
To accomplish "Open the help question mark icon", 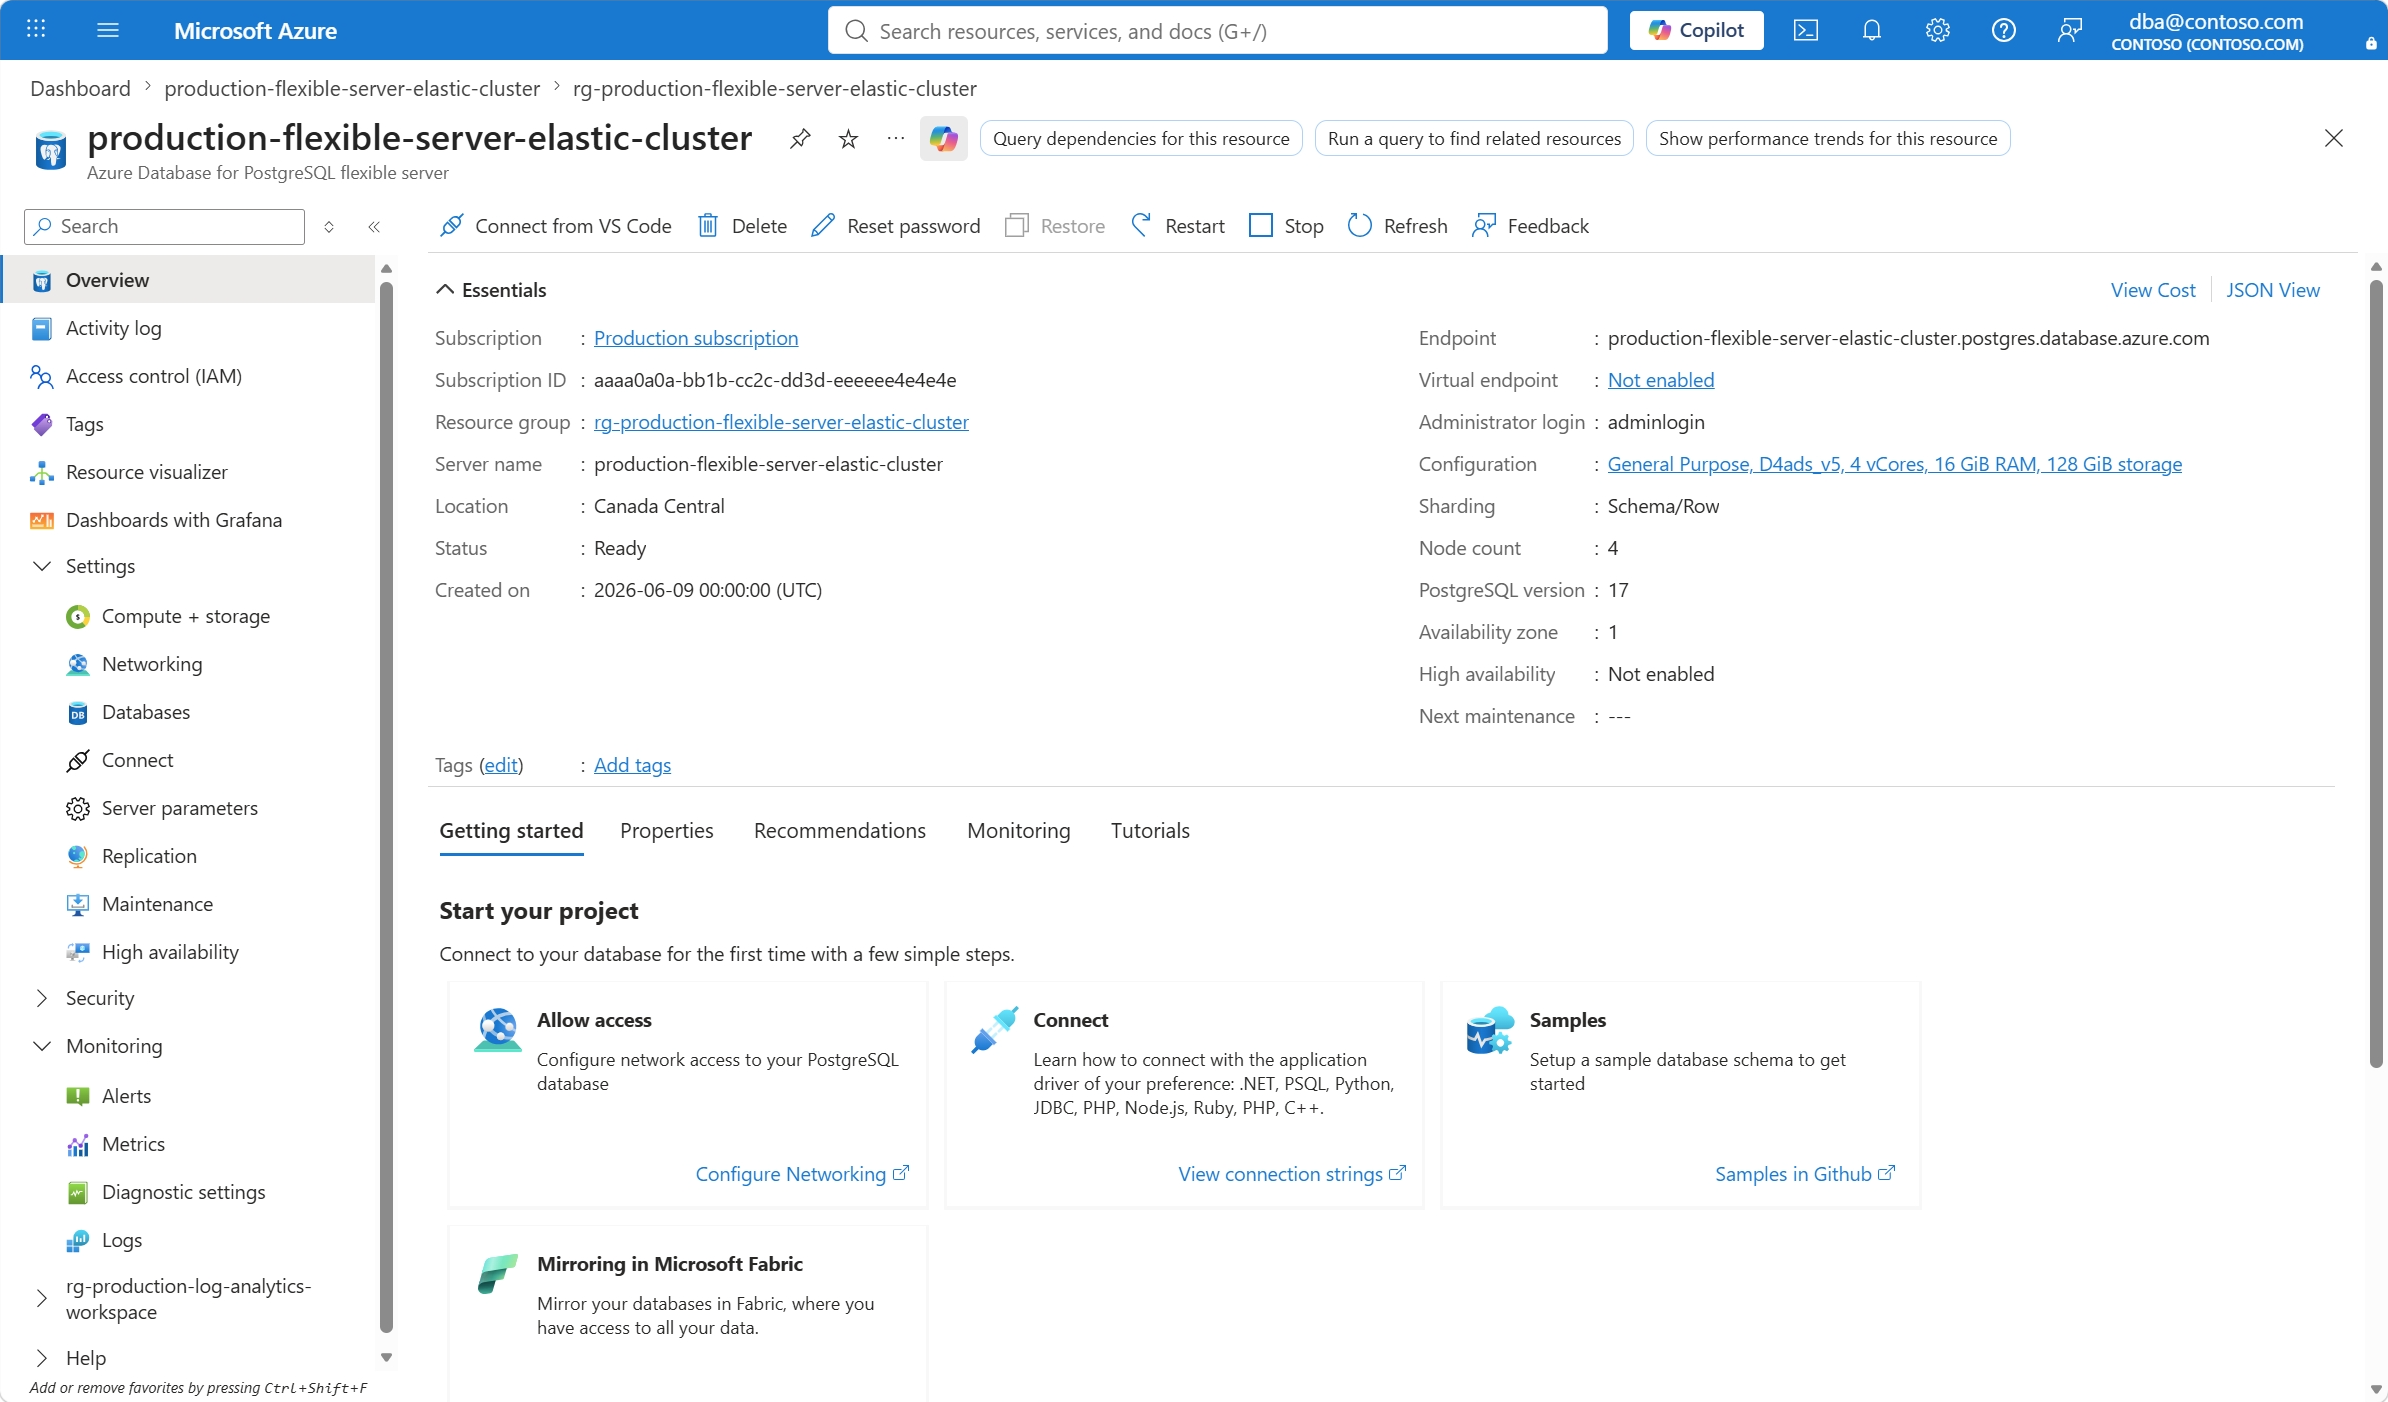I will [2004, 30].
